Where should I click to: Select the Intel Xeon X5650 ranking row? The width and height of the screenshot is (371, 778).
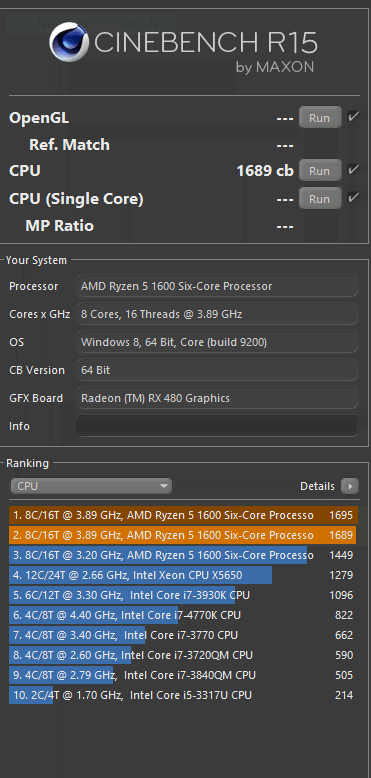(x=183, y=575)
